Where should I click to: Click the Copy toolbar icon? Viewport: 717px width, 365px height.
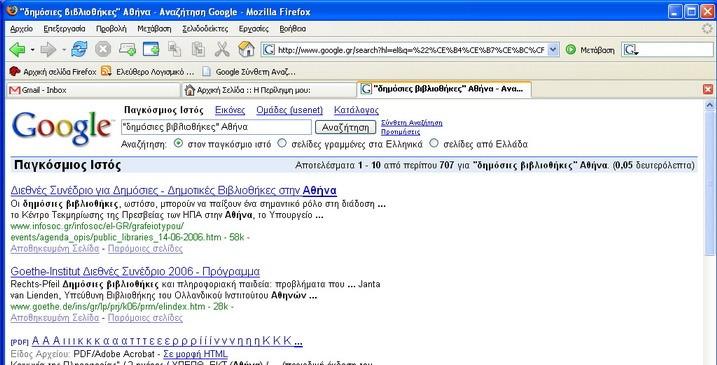tap(175, 49)
